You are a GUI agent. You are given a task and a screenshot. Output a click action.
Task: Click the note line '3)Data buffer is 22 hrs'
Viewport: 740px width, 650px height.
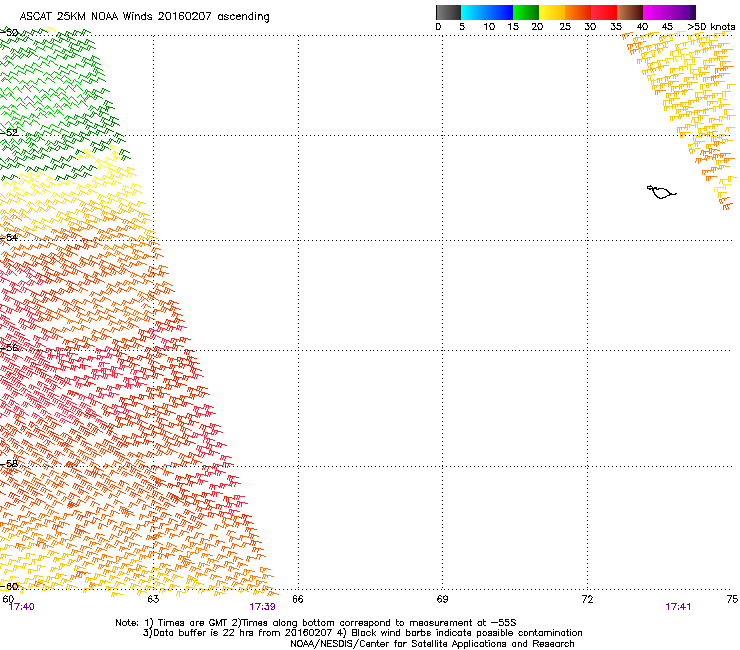pyautogui.click(x=362, y=633)
